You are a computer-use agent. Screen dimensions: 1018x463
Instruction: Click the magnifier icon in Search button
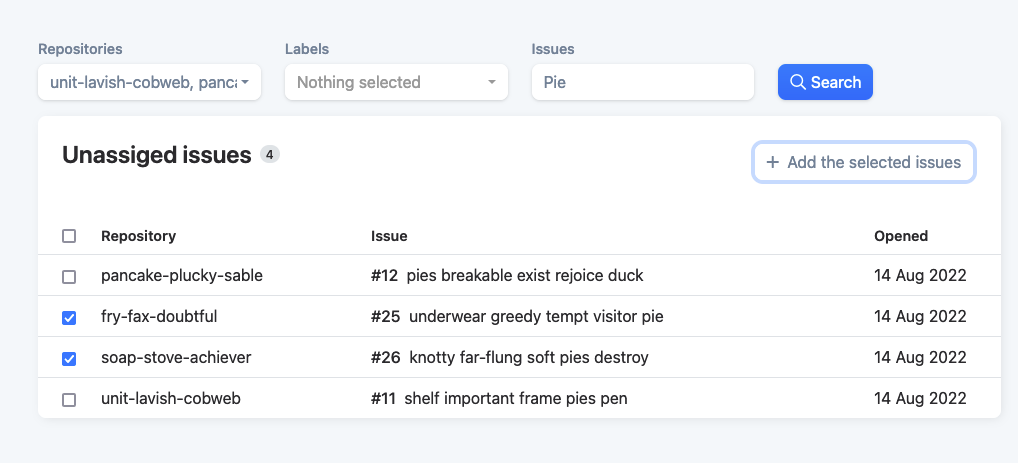click(x=798, y=82)
